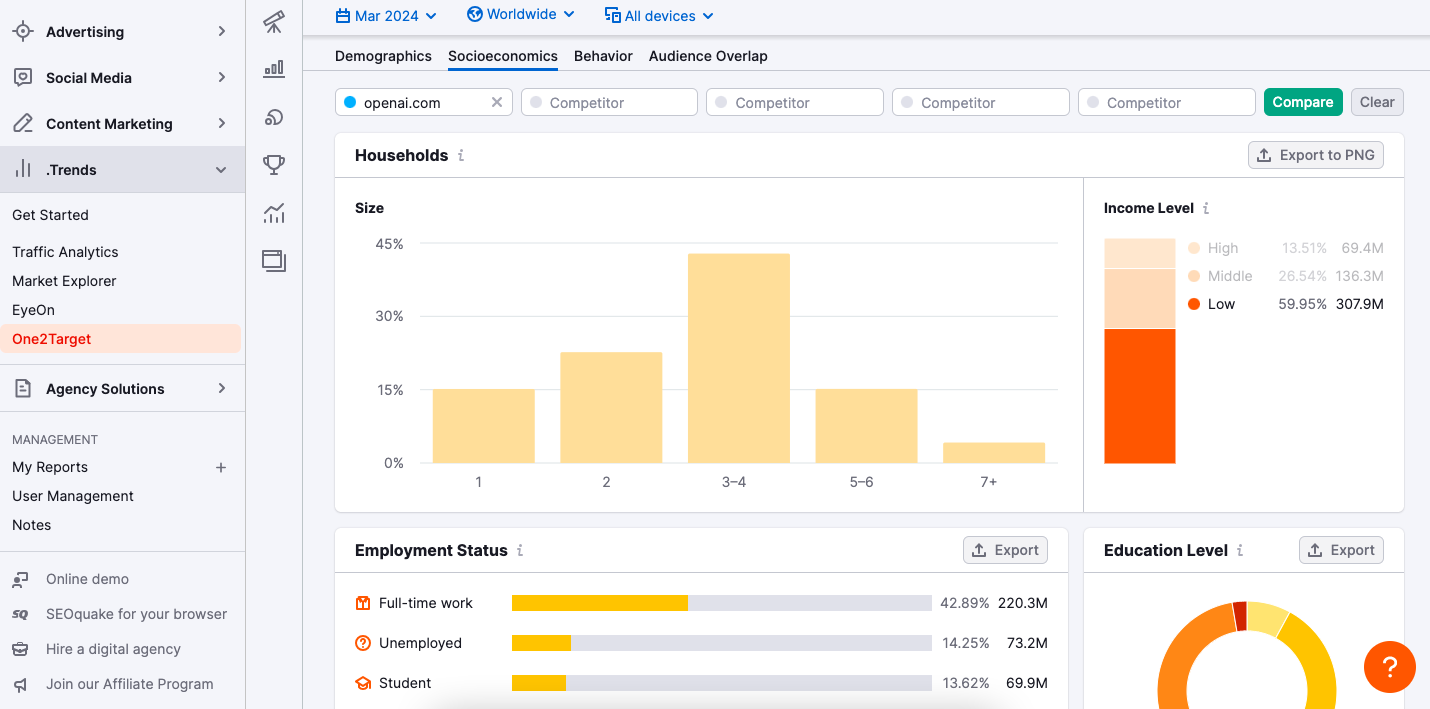This screenshot has height=709, width=1430.
Task: Click info icon next to Households title
Action: [x=461, y=156]
